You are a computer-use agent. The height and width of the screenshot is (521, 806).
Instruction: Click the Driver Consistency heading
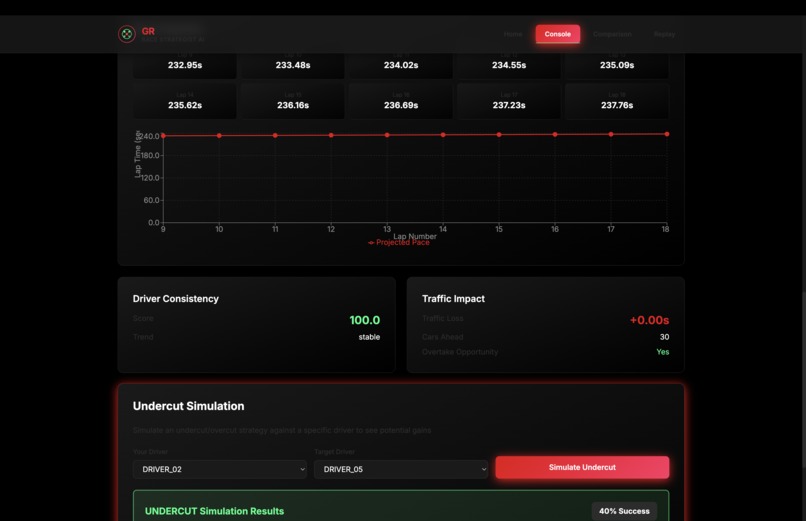click(176, 299)
